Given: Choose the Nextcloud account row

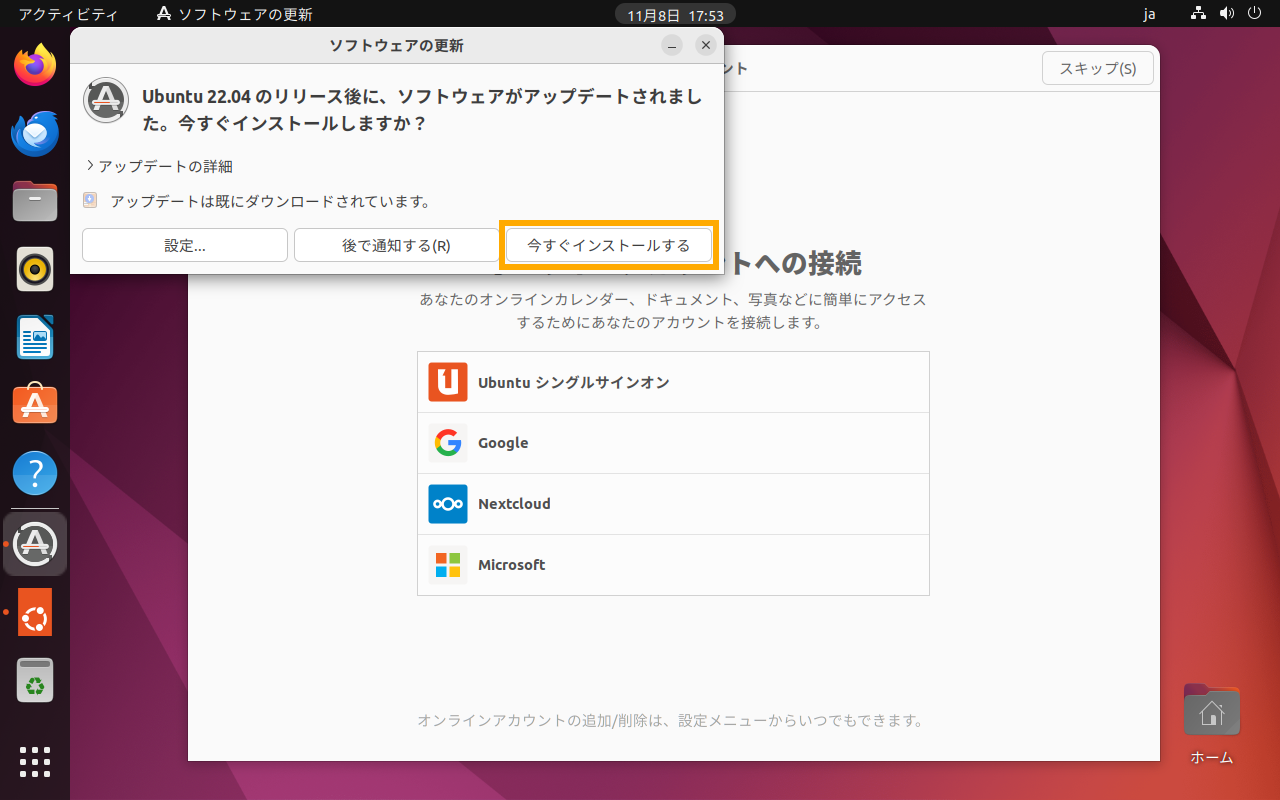Looking at the screenshot, I should coord(673,504).
